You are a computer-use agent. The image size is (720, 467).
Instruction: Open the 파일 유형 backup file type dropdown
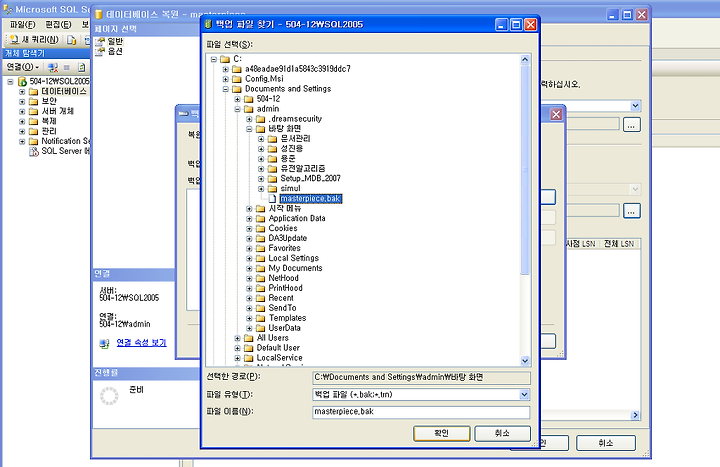pyautogui.click(x=524, y=394)
